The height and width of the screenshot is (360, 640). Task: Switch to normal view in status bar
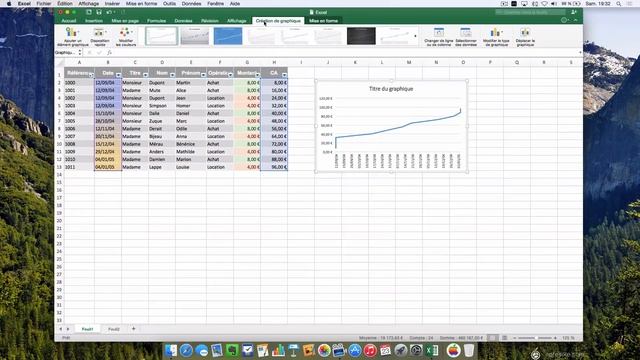[x=493, y=338]
